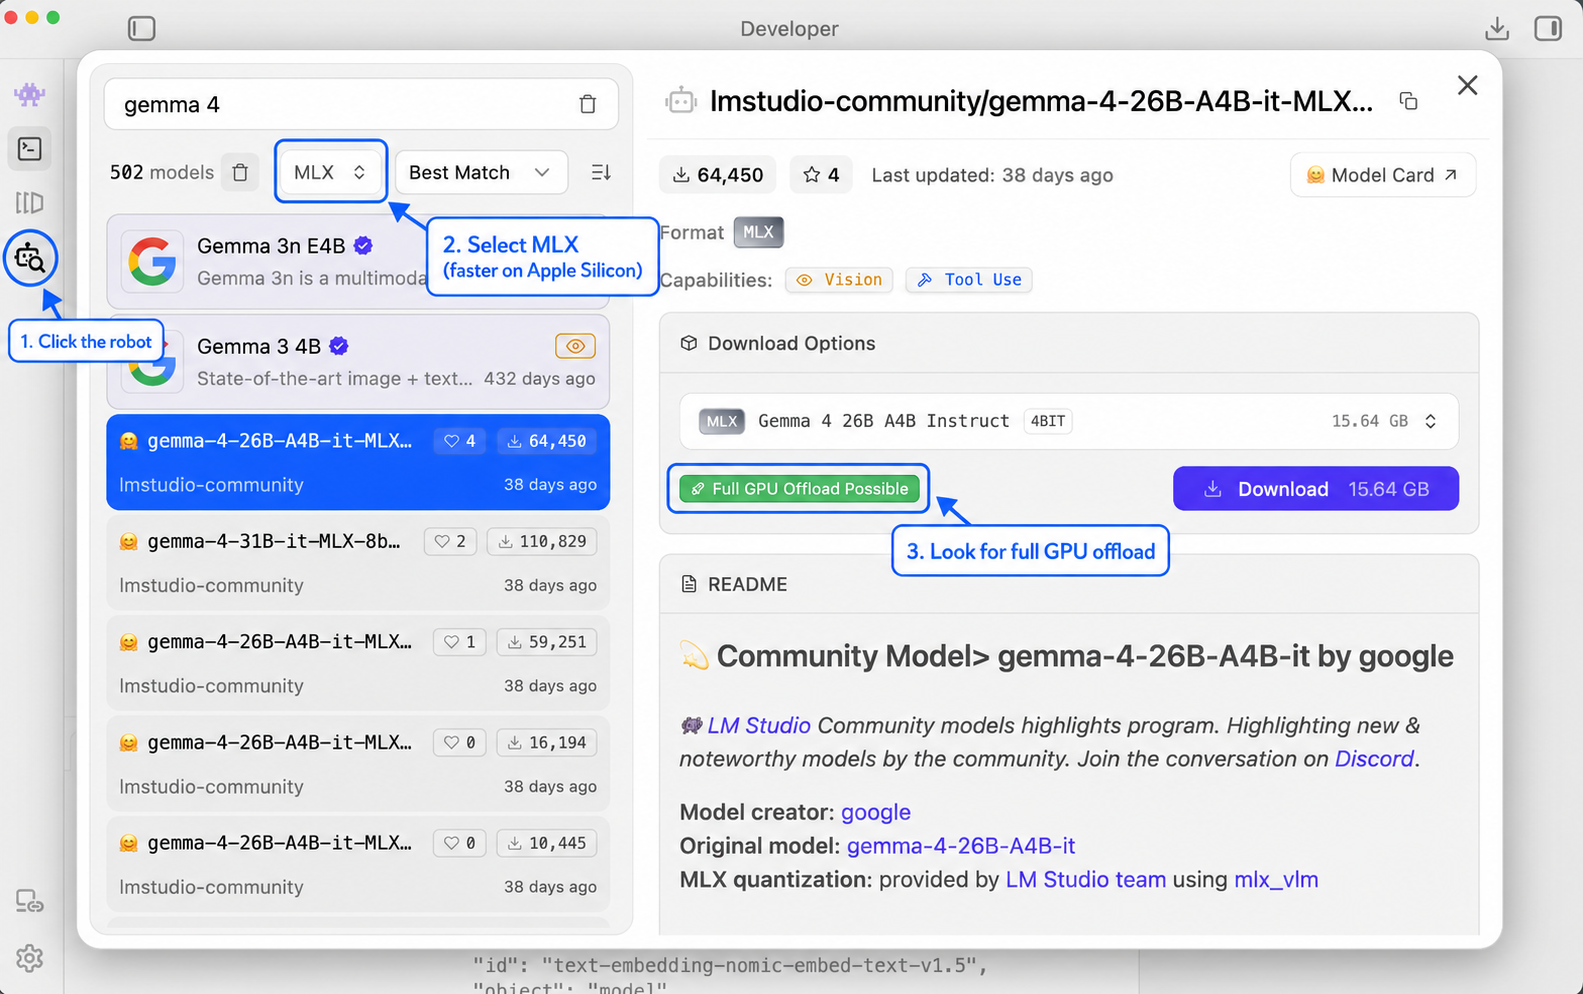Select the gemma-4-26B row with 59,251 downloads

coord(358,663)
